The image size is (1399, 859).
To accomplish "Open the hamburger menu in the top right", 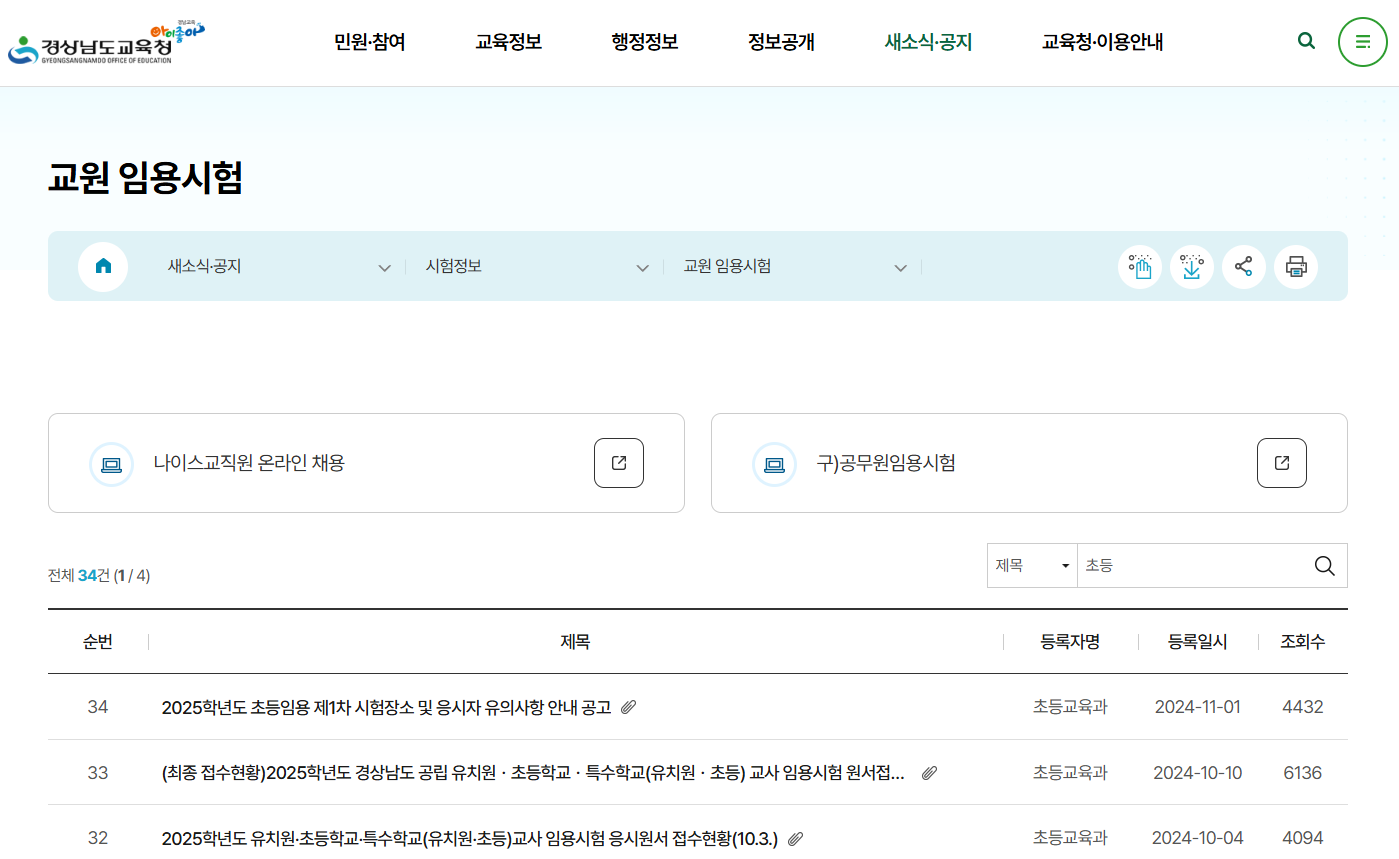I will pos(1362,42).
